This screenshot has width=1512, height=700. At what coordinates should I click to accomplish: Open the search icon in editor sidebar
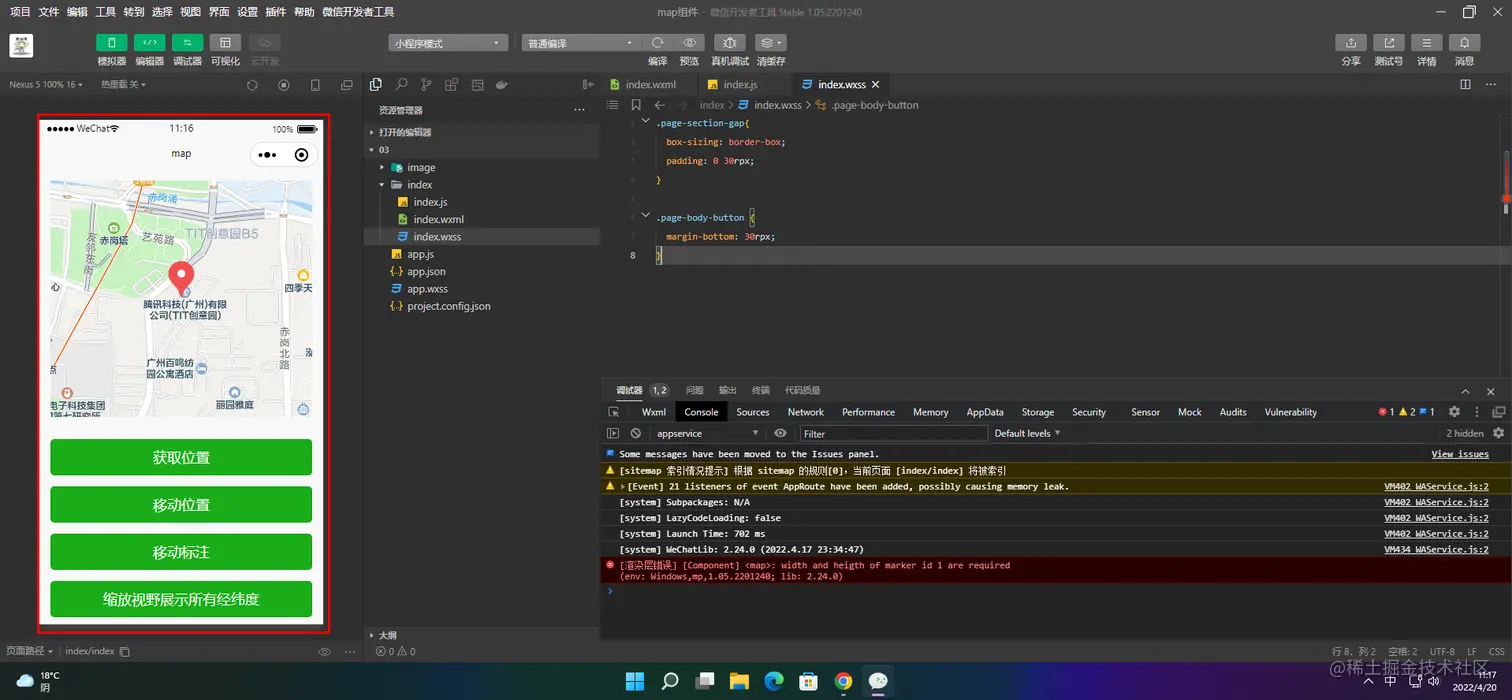pyautogui.click(x=401, y=85)
